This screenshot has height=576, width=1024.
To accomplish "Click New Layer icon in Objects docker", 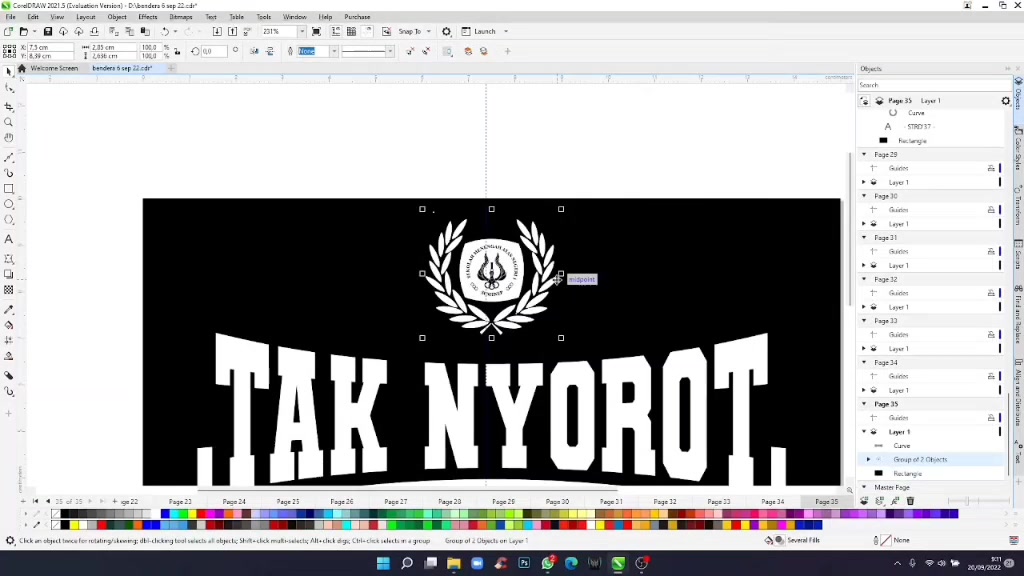I will pos(865,501).
